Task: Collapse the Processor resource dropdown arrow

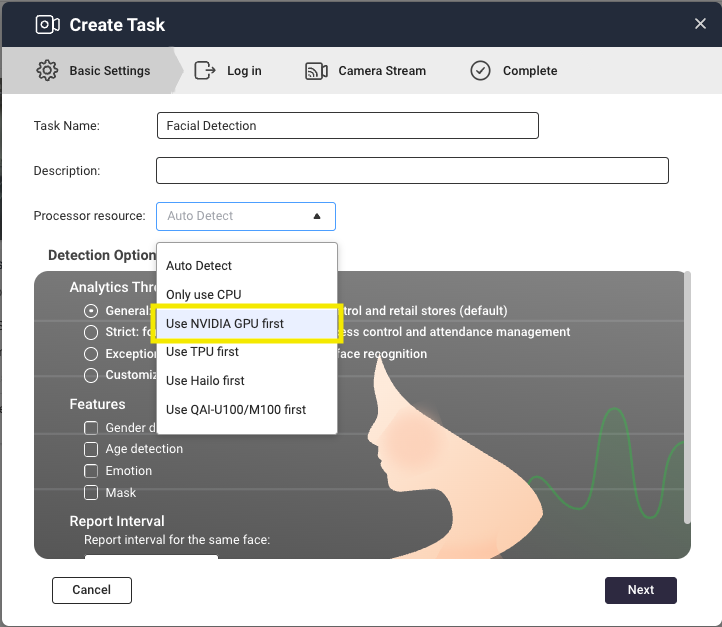Action: pyautogui.click(x=317, y=216)
